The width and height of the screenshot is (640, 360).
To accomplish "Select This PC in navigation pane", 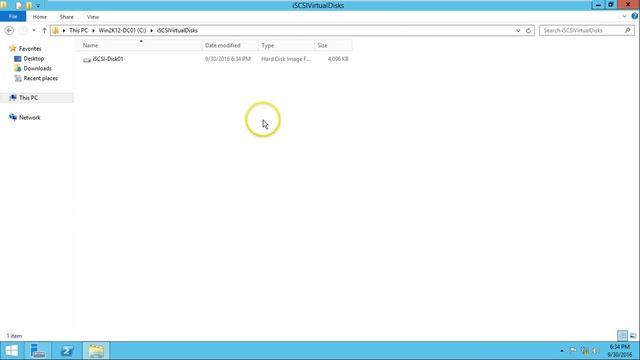I will pyautogui.click(x=28, y=98).
